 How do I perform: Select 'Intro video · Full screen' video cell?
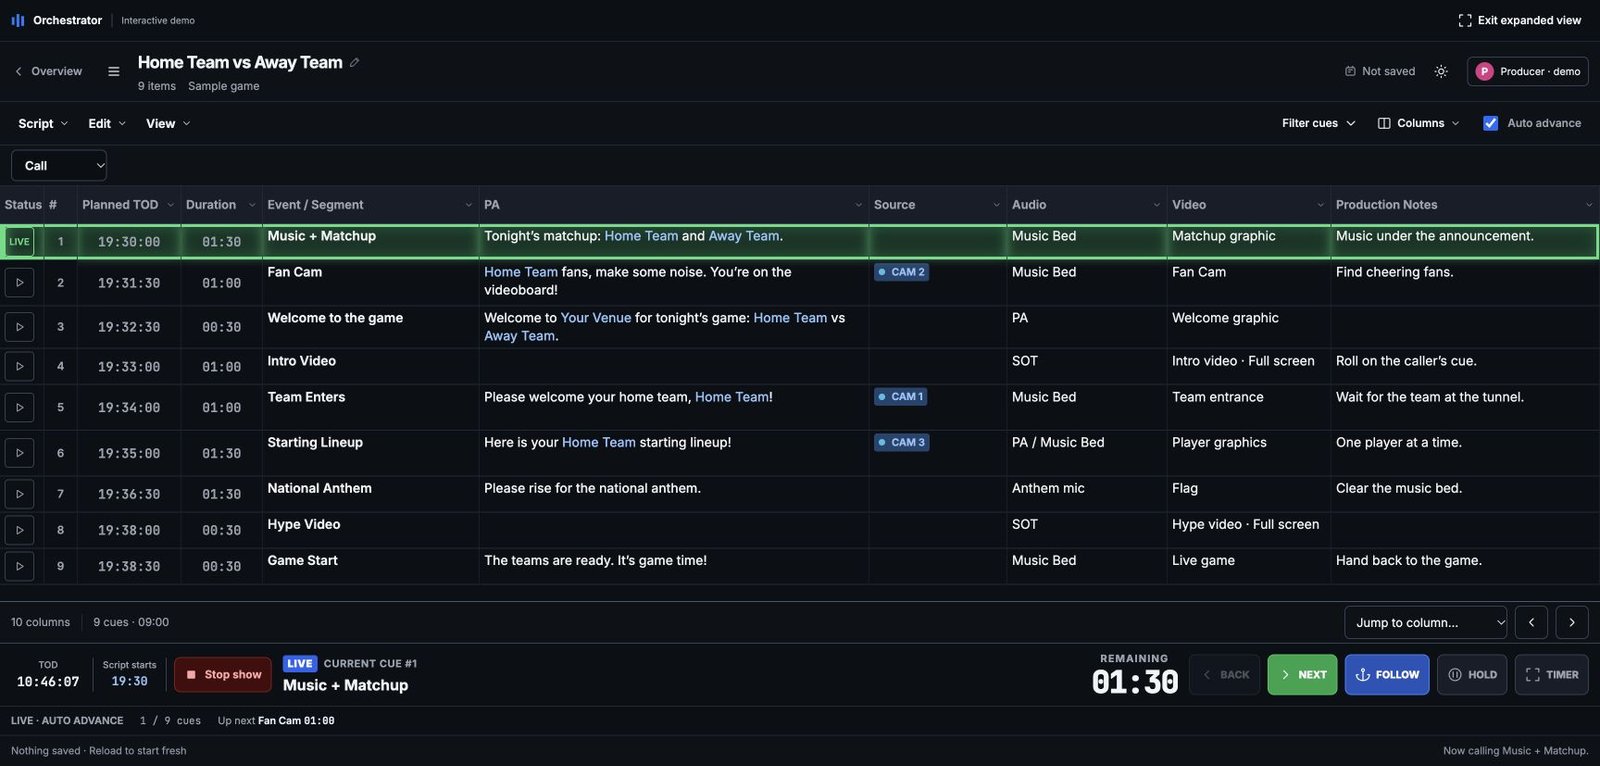(1248, 367)
